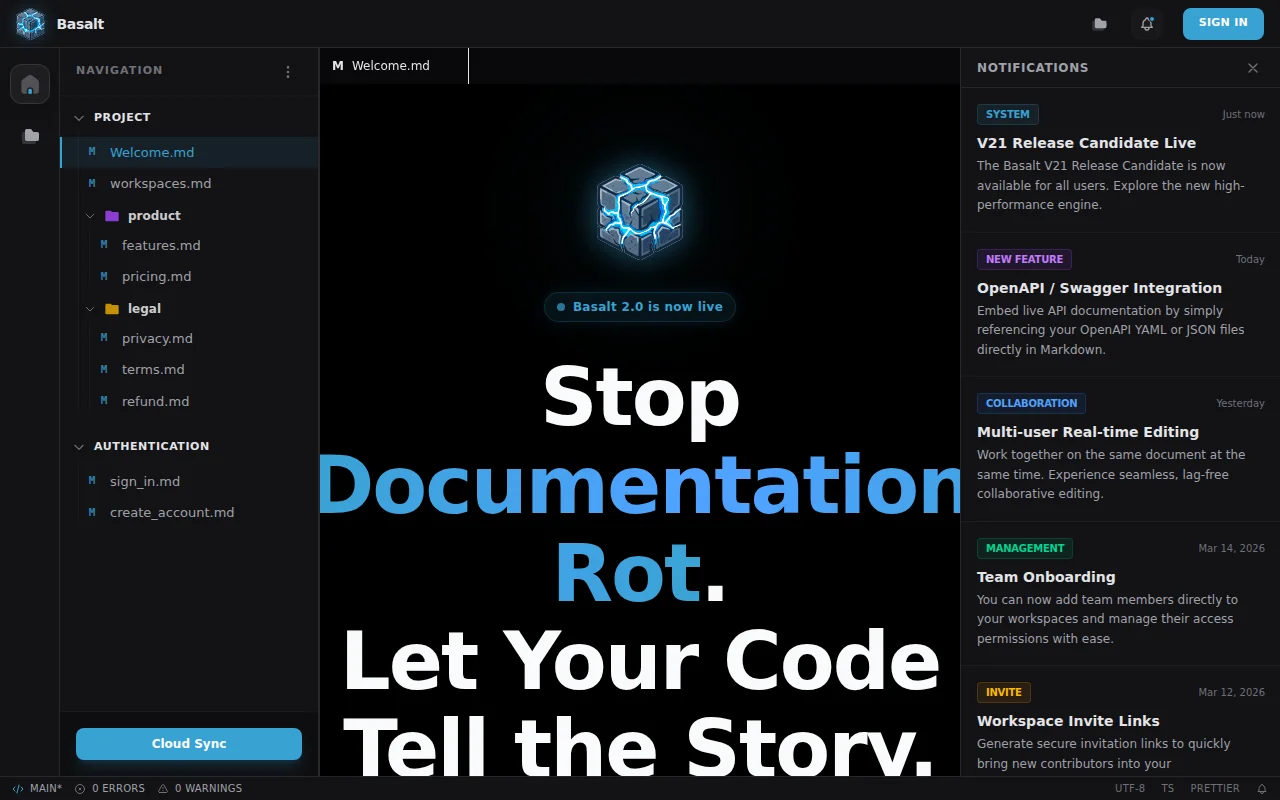Collapse the AUTHENTICATION section
Viewport: 1280px width, 800px height.
[80, 446]
